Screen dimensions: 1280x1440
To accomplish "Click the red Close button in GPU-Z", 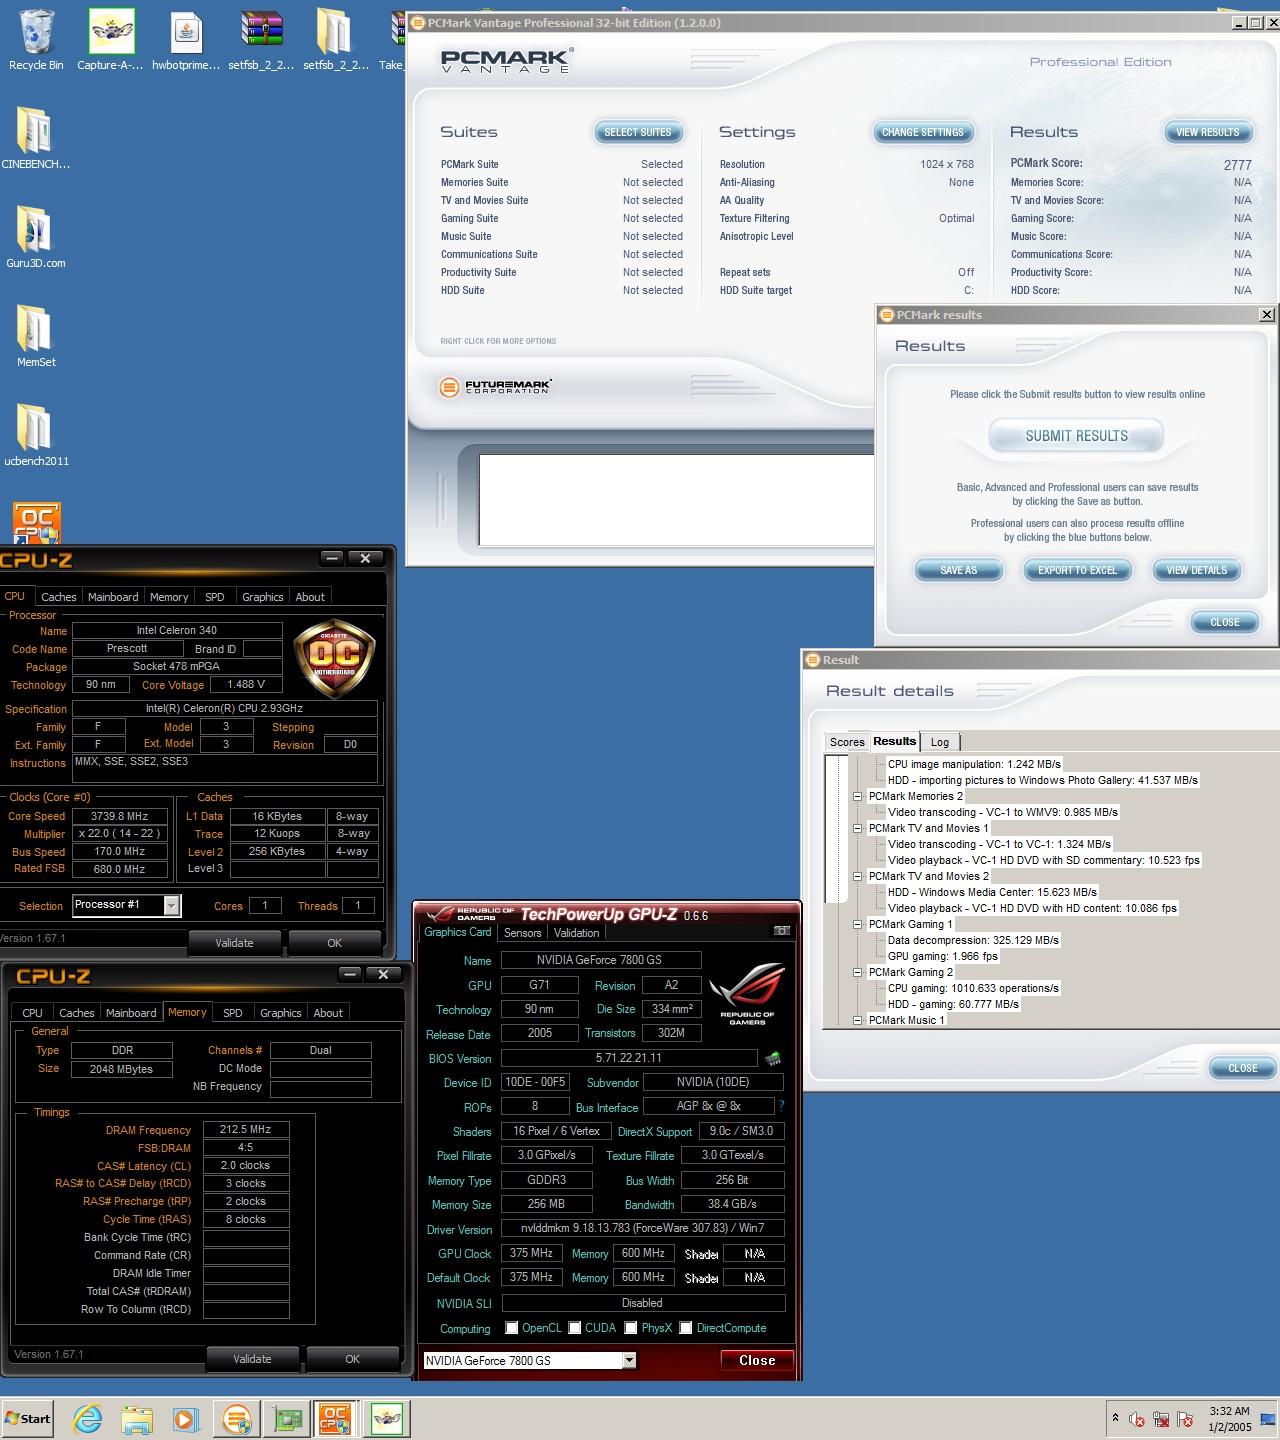I will pos(757,1360).
